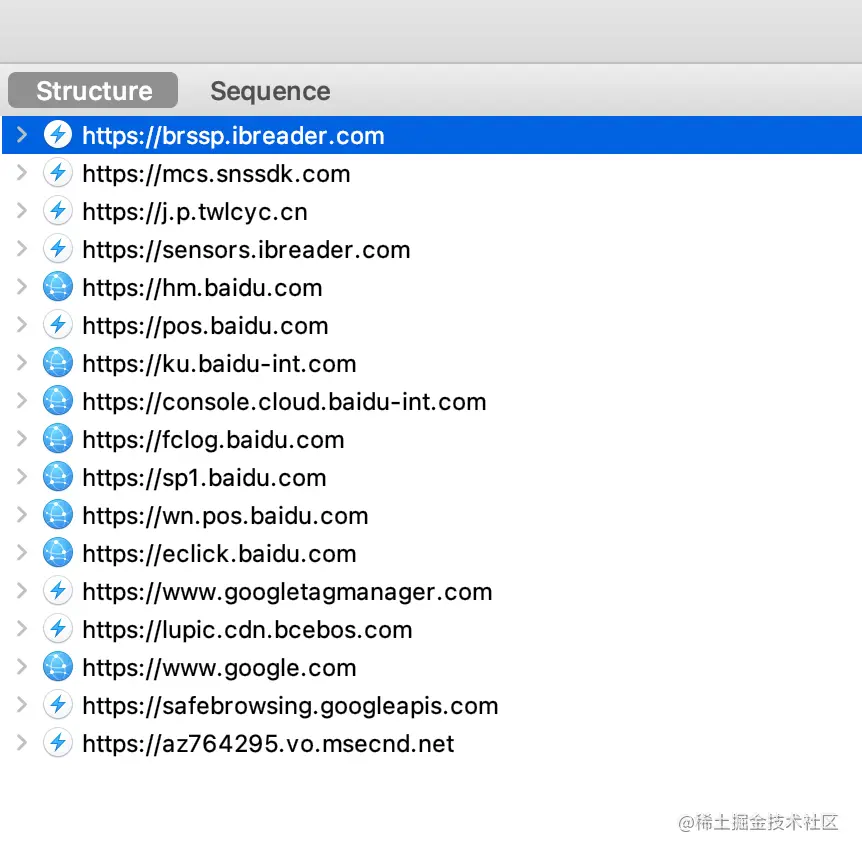The height and width of the screenshot is (856, 862).
Task: Switch to the Sequence tab
Action: pos(270,91)
